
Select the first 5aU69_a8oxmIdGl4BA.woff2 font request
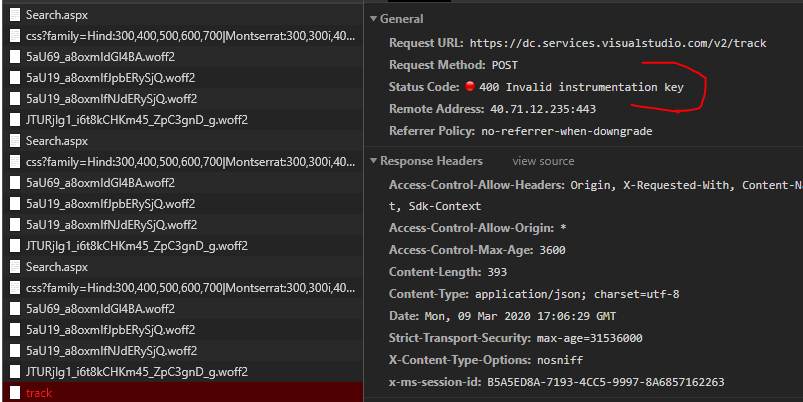pyautogui.click(x=183, y=57)
